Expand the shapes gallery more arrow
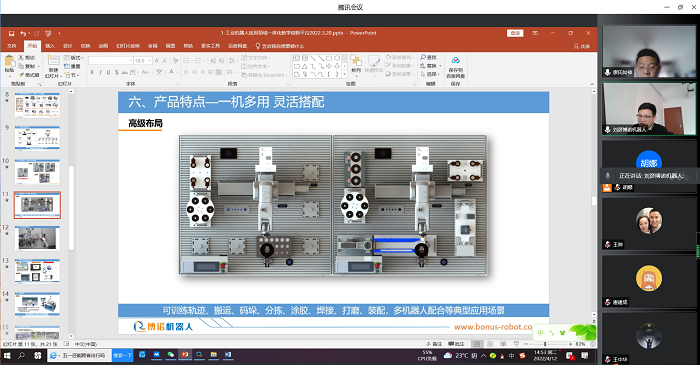This screenshot has width=700, height=365. [345, 74]
